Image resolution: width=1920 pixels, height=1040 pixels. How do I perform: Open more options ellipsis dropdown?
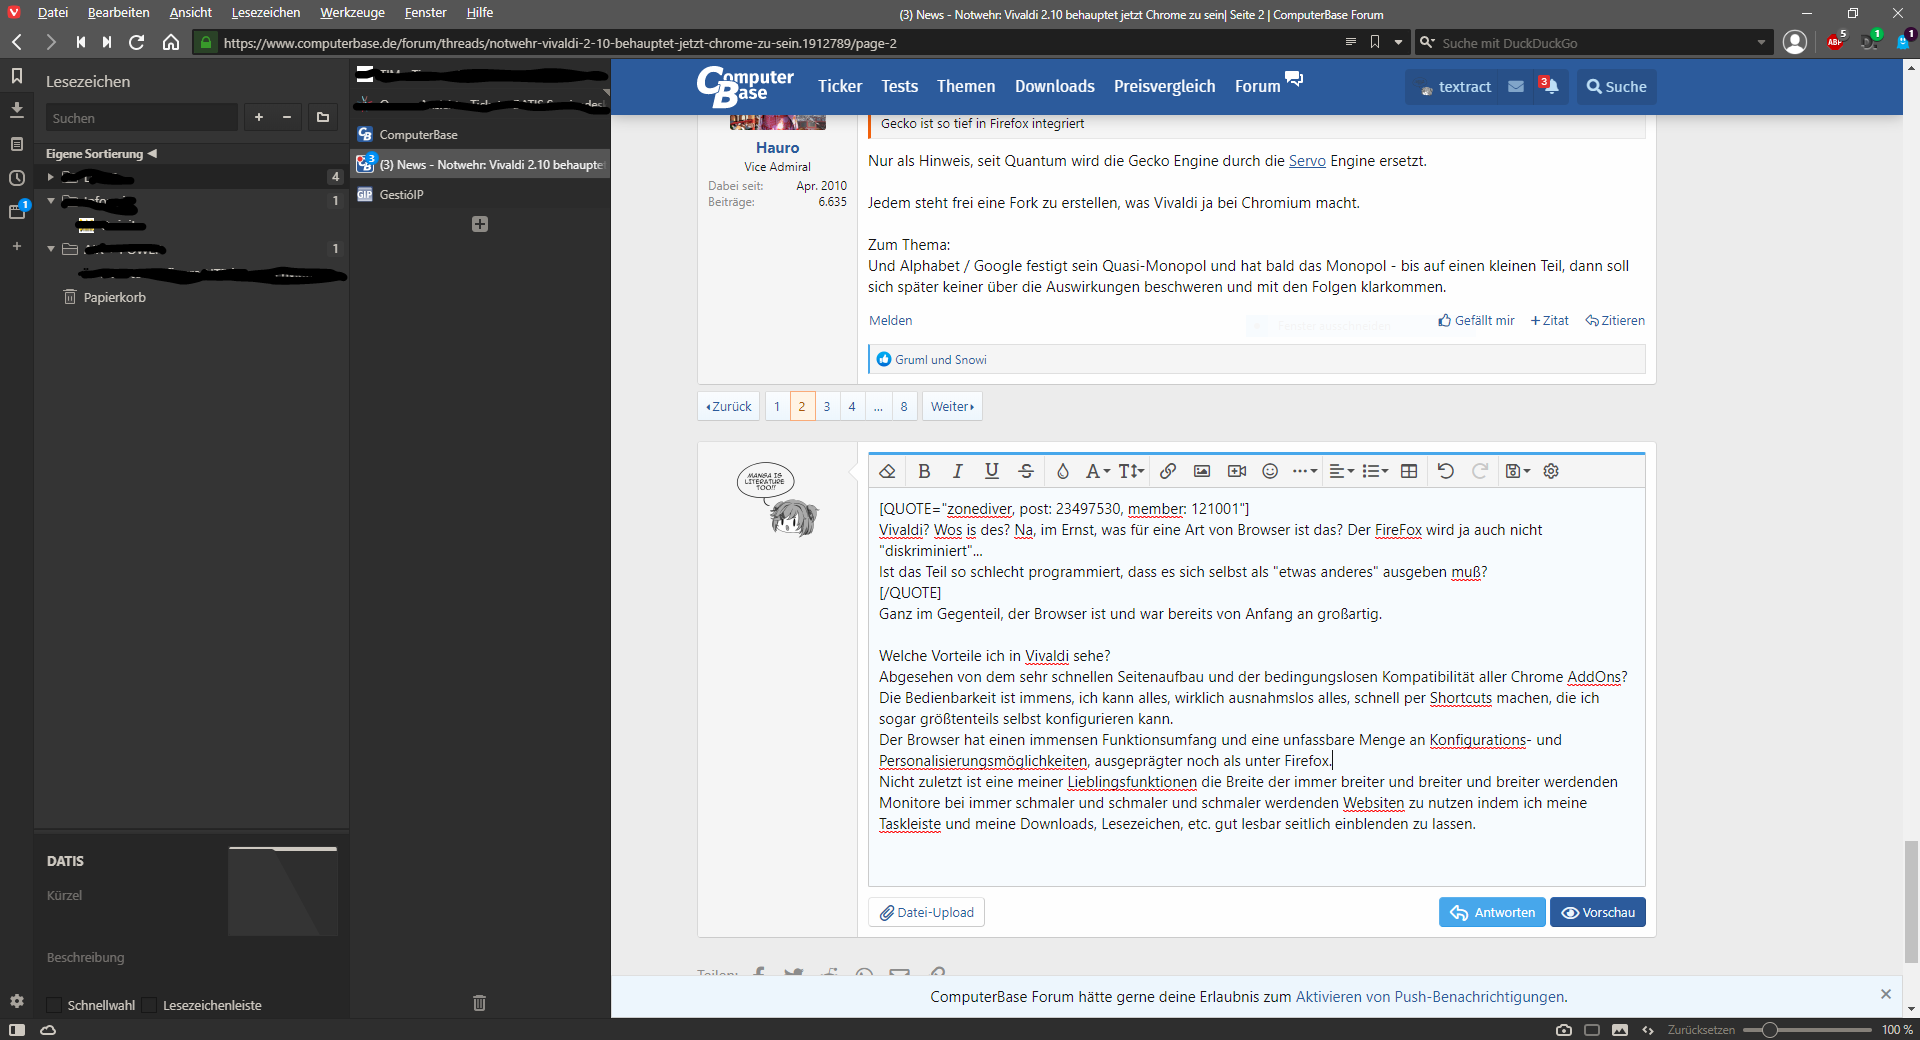pyautogui.click(x=1305, y=471)
